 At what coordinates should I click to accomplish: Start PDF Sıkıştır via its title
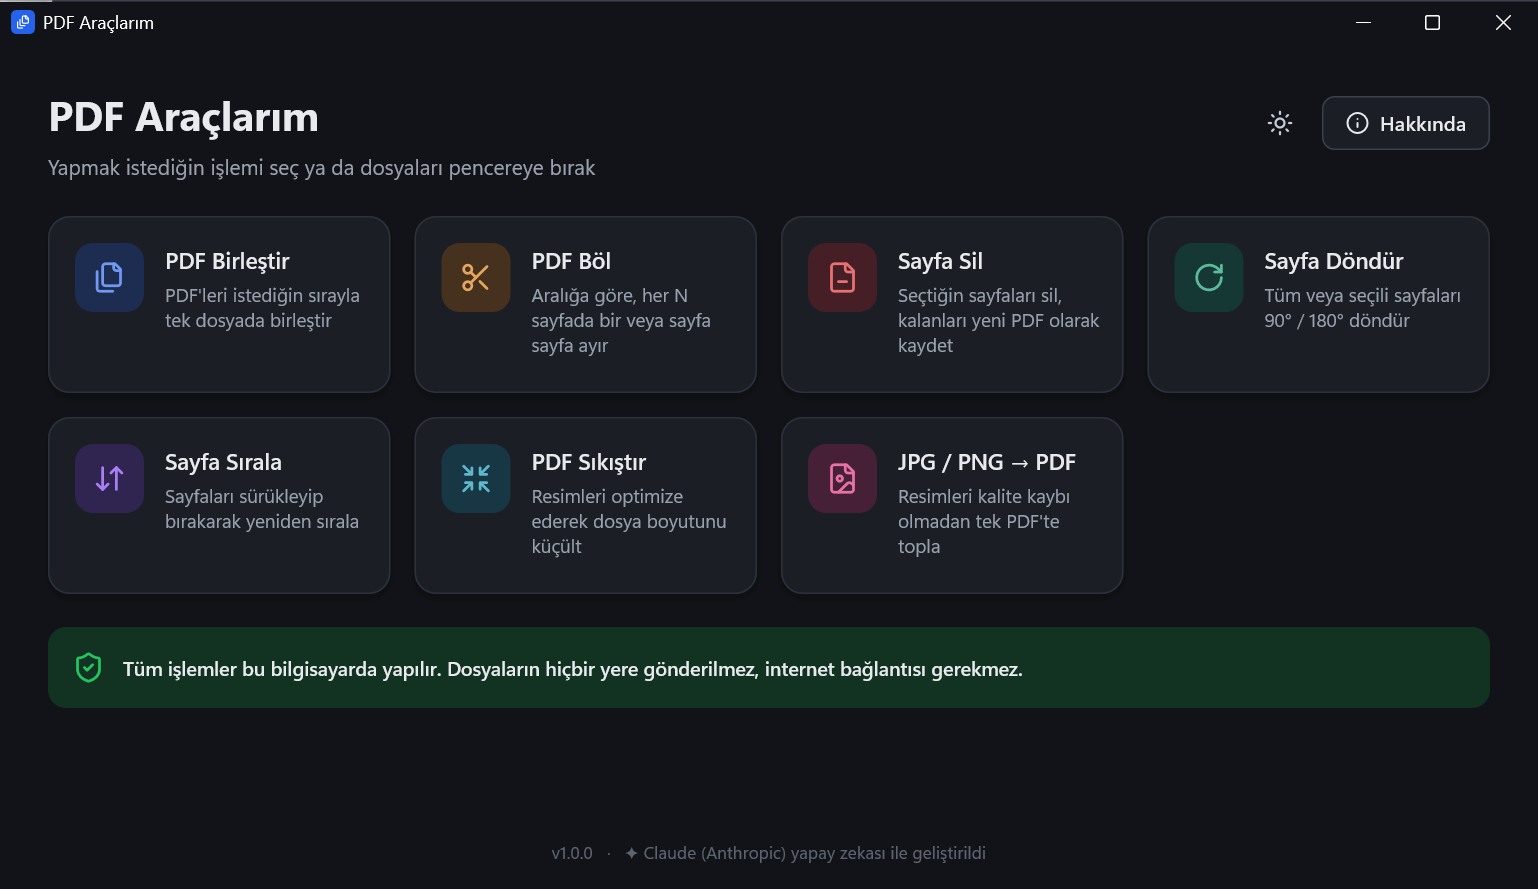[588, 462]
